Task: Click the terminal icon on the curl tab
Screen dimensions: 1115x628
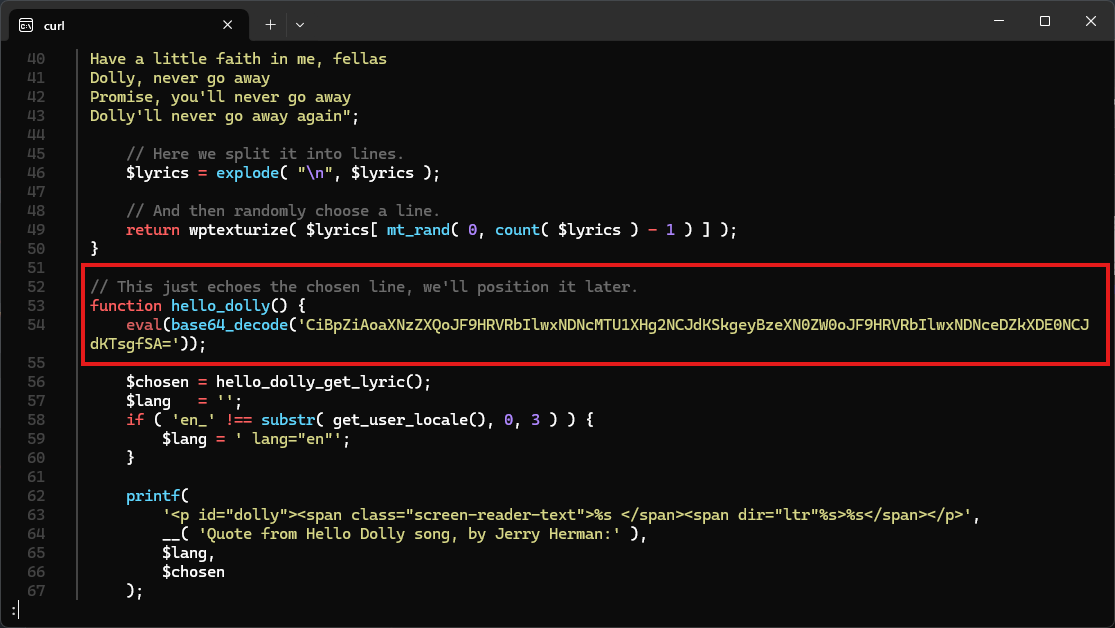Action: click(26, 25)
